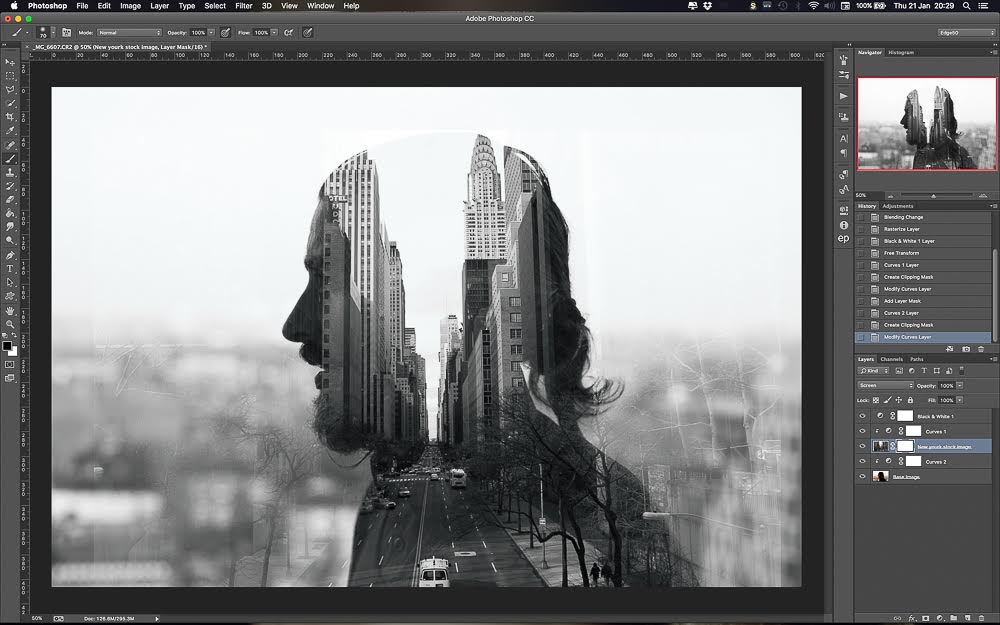Open the Screen blend mode dropdown

(885, 385)
